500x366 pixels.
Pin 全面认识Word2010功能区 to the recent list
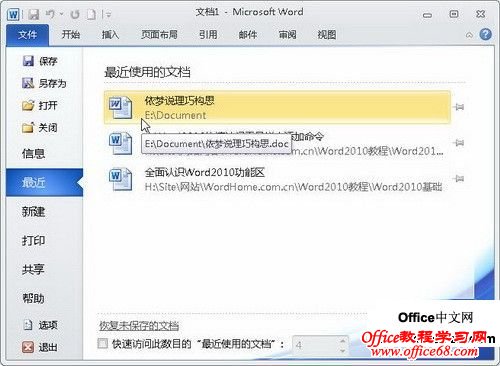point(459,178)
